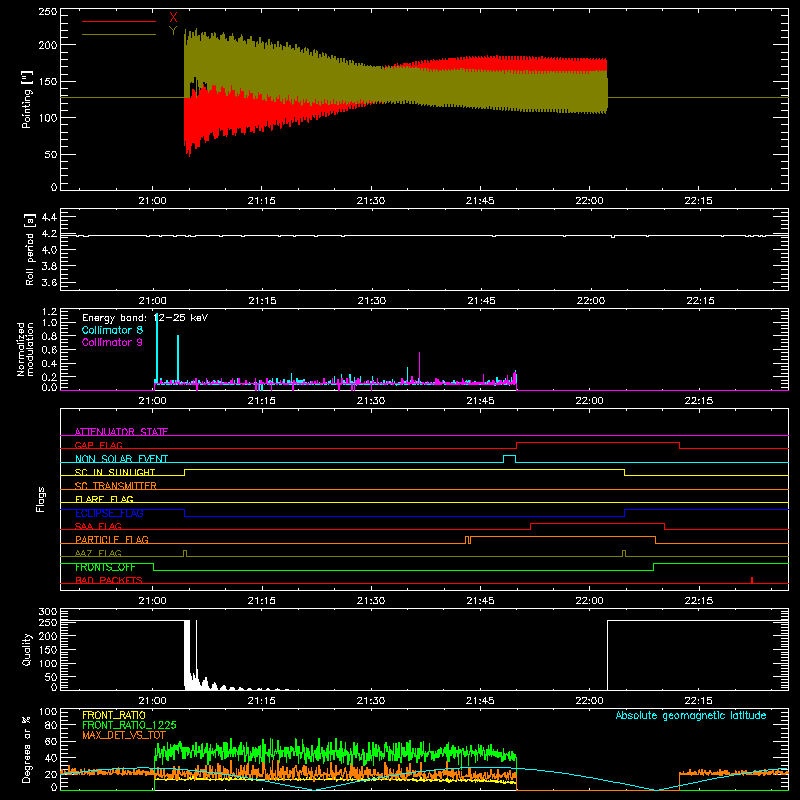Click the 'Normalized modulation' axis title
Viewport: 800px width, 800px height.
pos(26,349)
